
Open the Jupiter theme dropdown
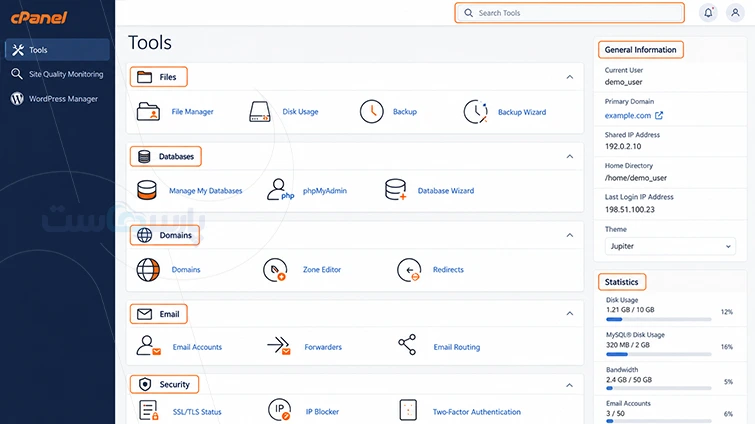point(670,246)
